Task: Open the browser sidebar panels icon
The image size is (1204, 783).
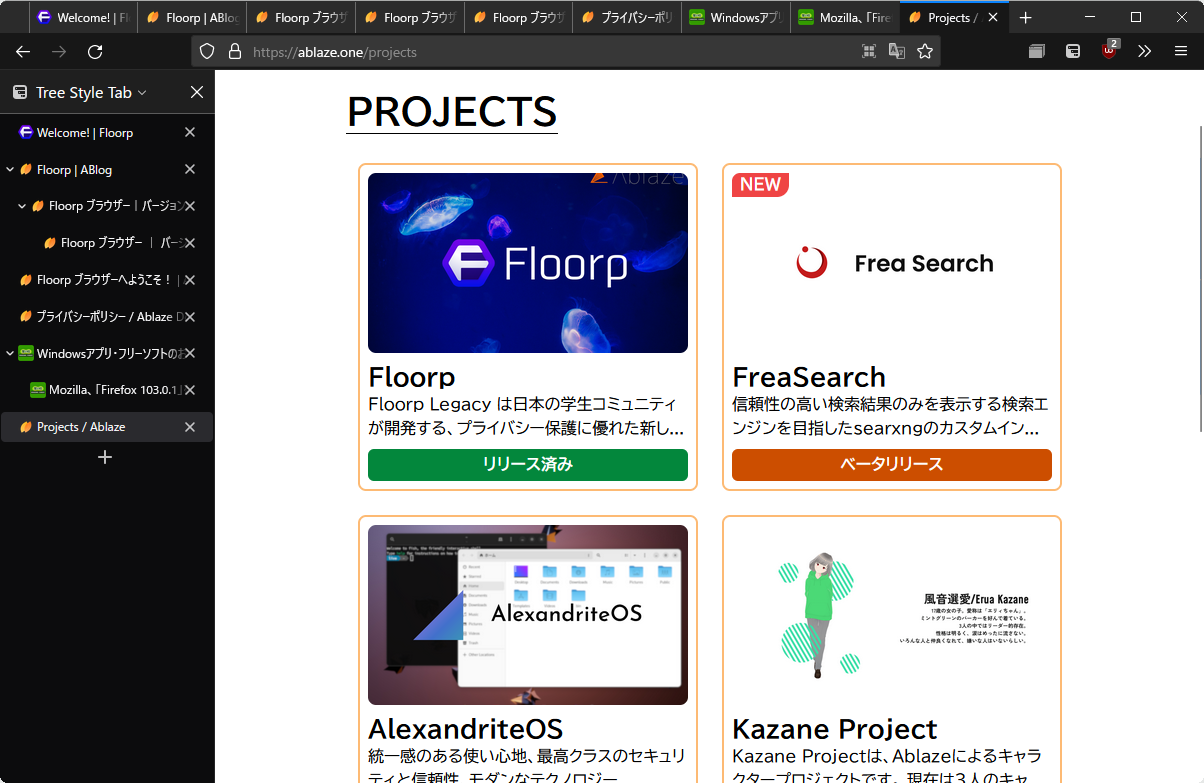Action: pos(1036,51)
